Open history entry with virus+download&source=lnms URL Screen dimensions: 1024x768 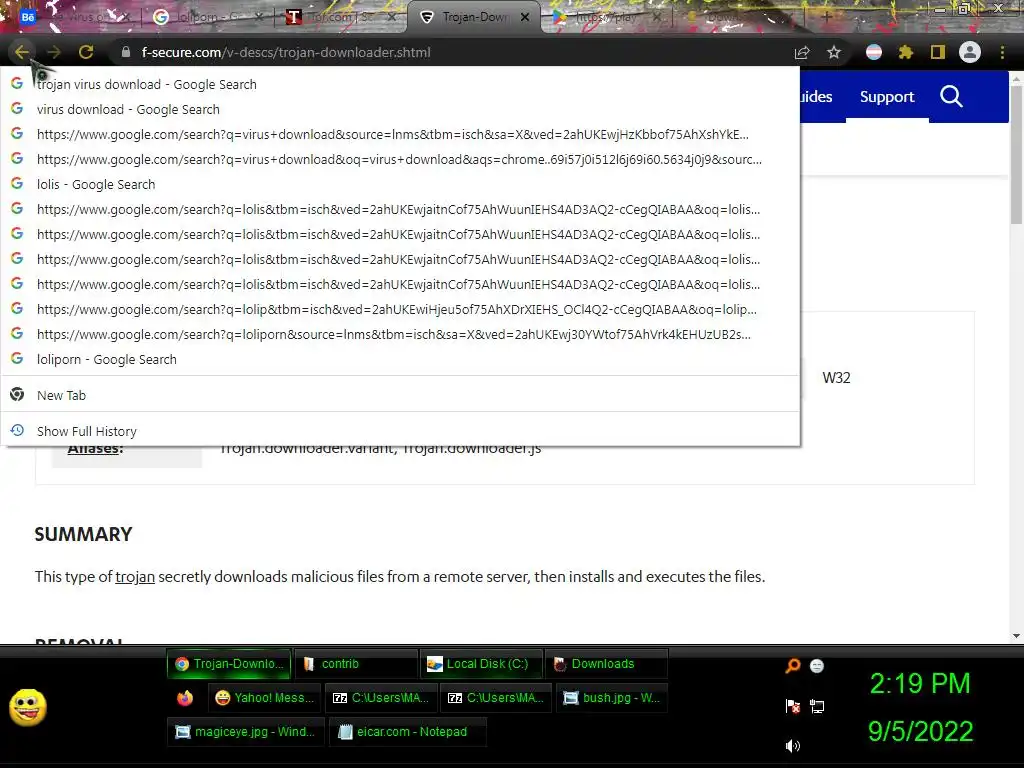pos(400,135)
